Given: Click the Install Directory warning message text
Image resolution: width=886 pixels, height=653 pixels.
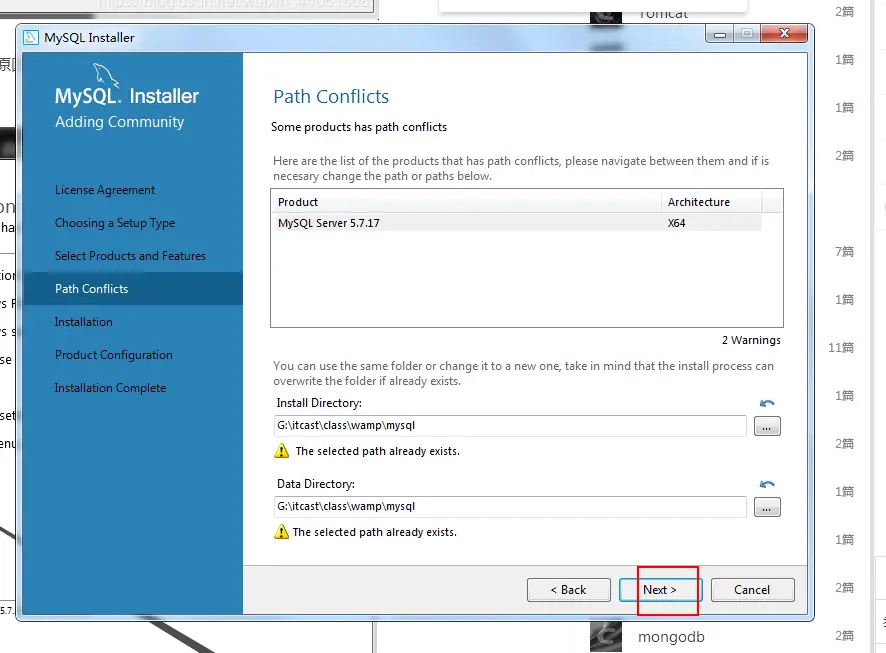Looking at the screenshot, I should click(x=377, y=451).
